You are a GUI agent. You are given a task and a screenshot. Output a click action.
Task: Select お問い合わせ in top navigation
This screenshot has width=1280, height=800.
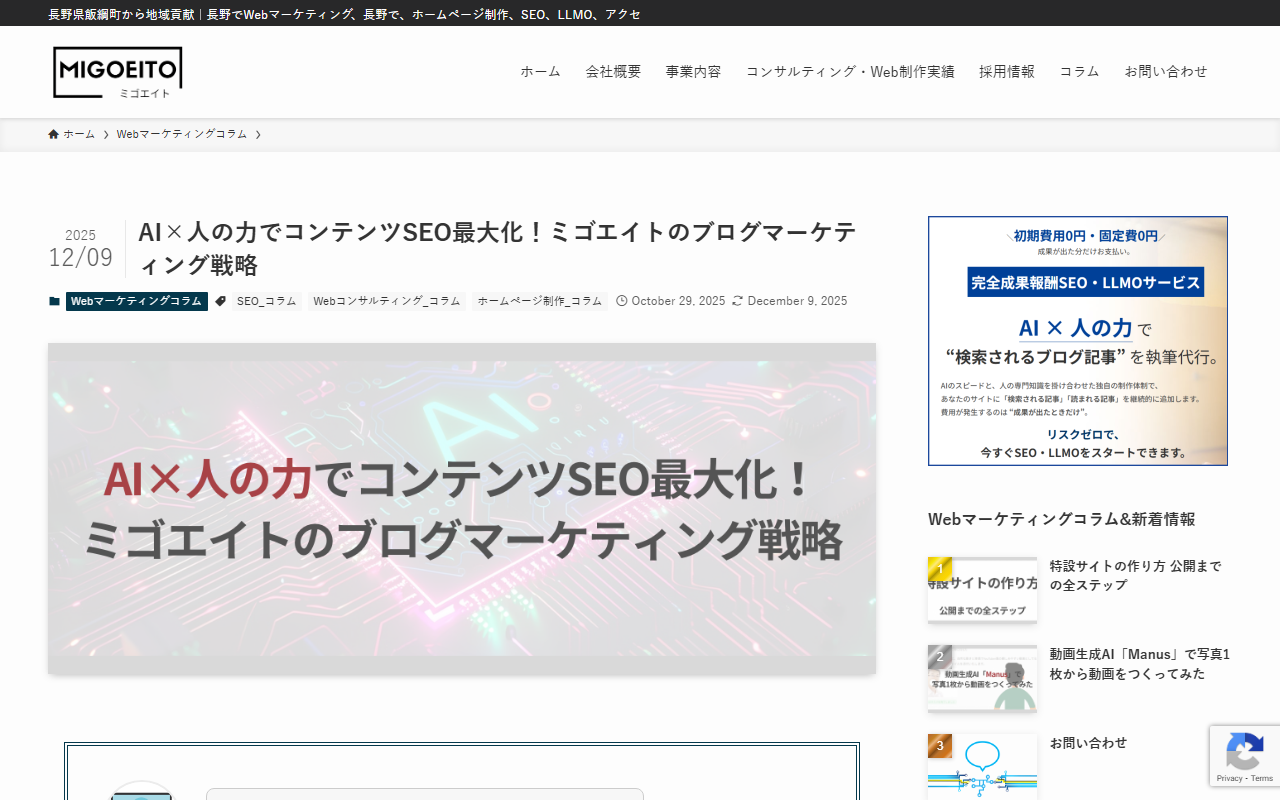click(x=1166, y=72)
